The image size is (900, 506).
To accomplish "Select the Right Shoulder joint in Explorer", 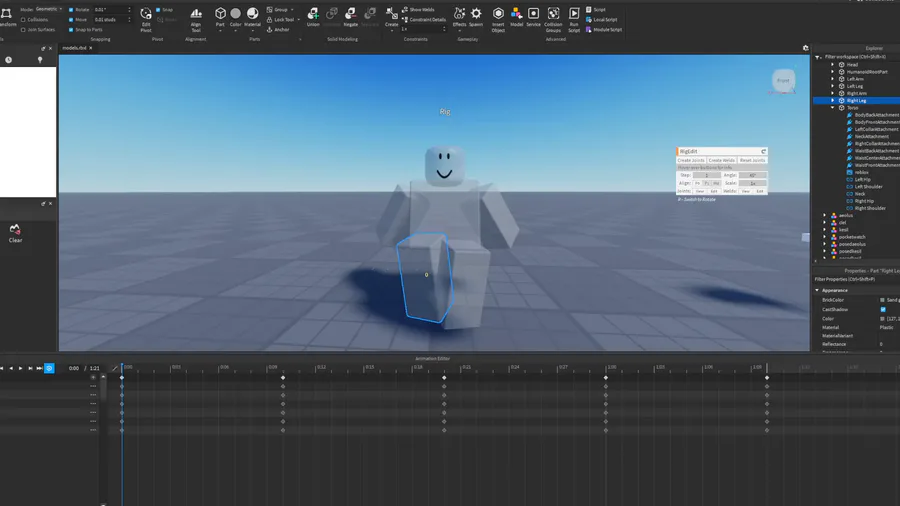I will point(870,208).
